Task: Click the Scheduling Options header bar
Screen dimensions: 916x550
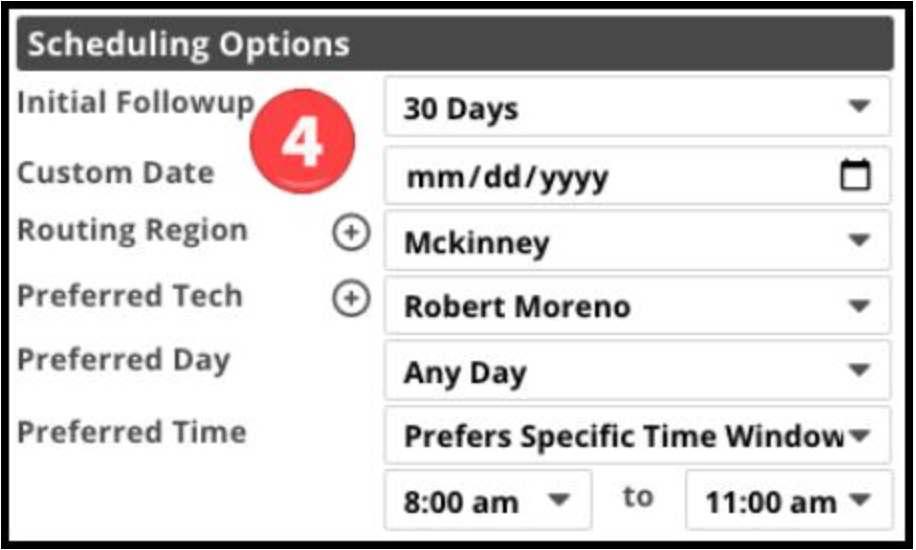Action: pos(456,45)
